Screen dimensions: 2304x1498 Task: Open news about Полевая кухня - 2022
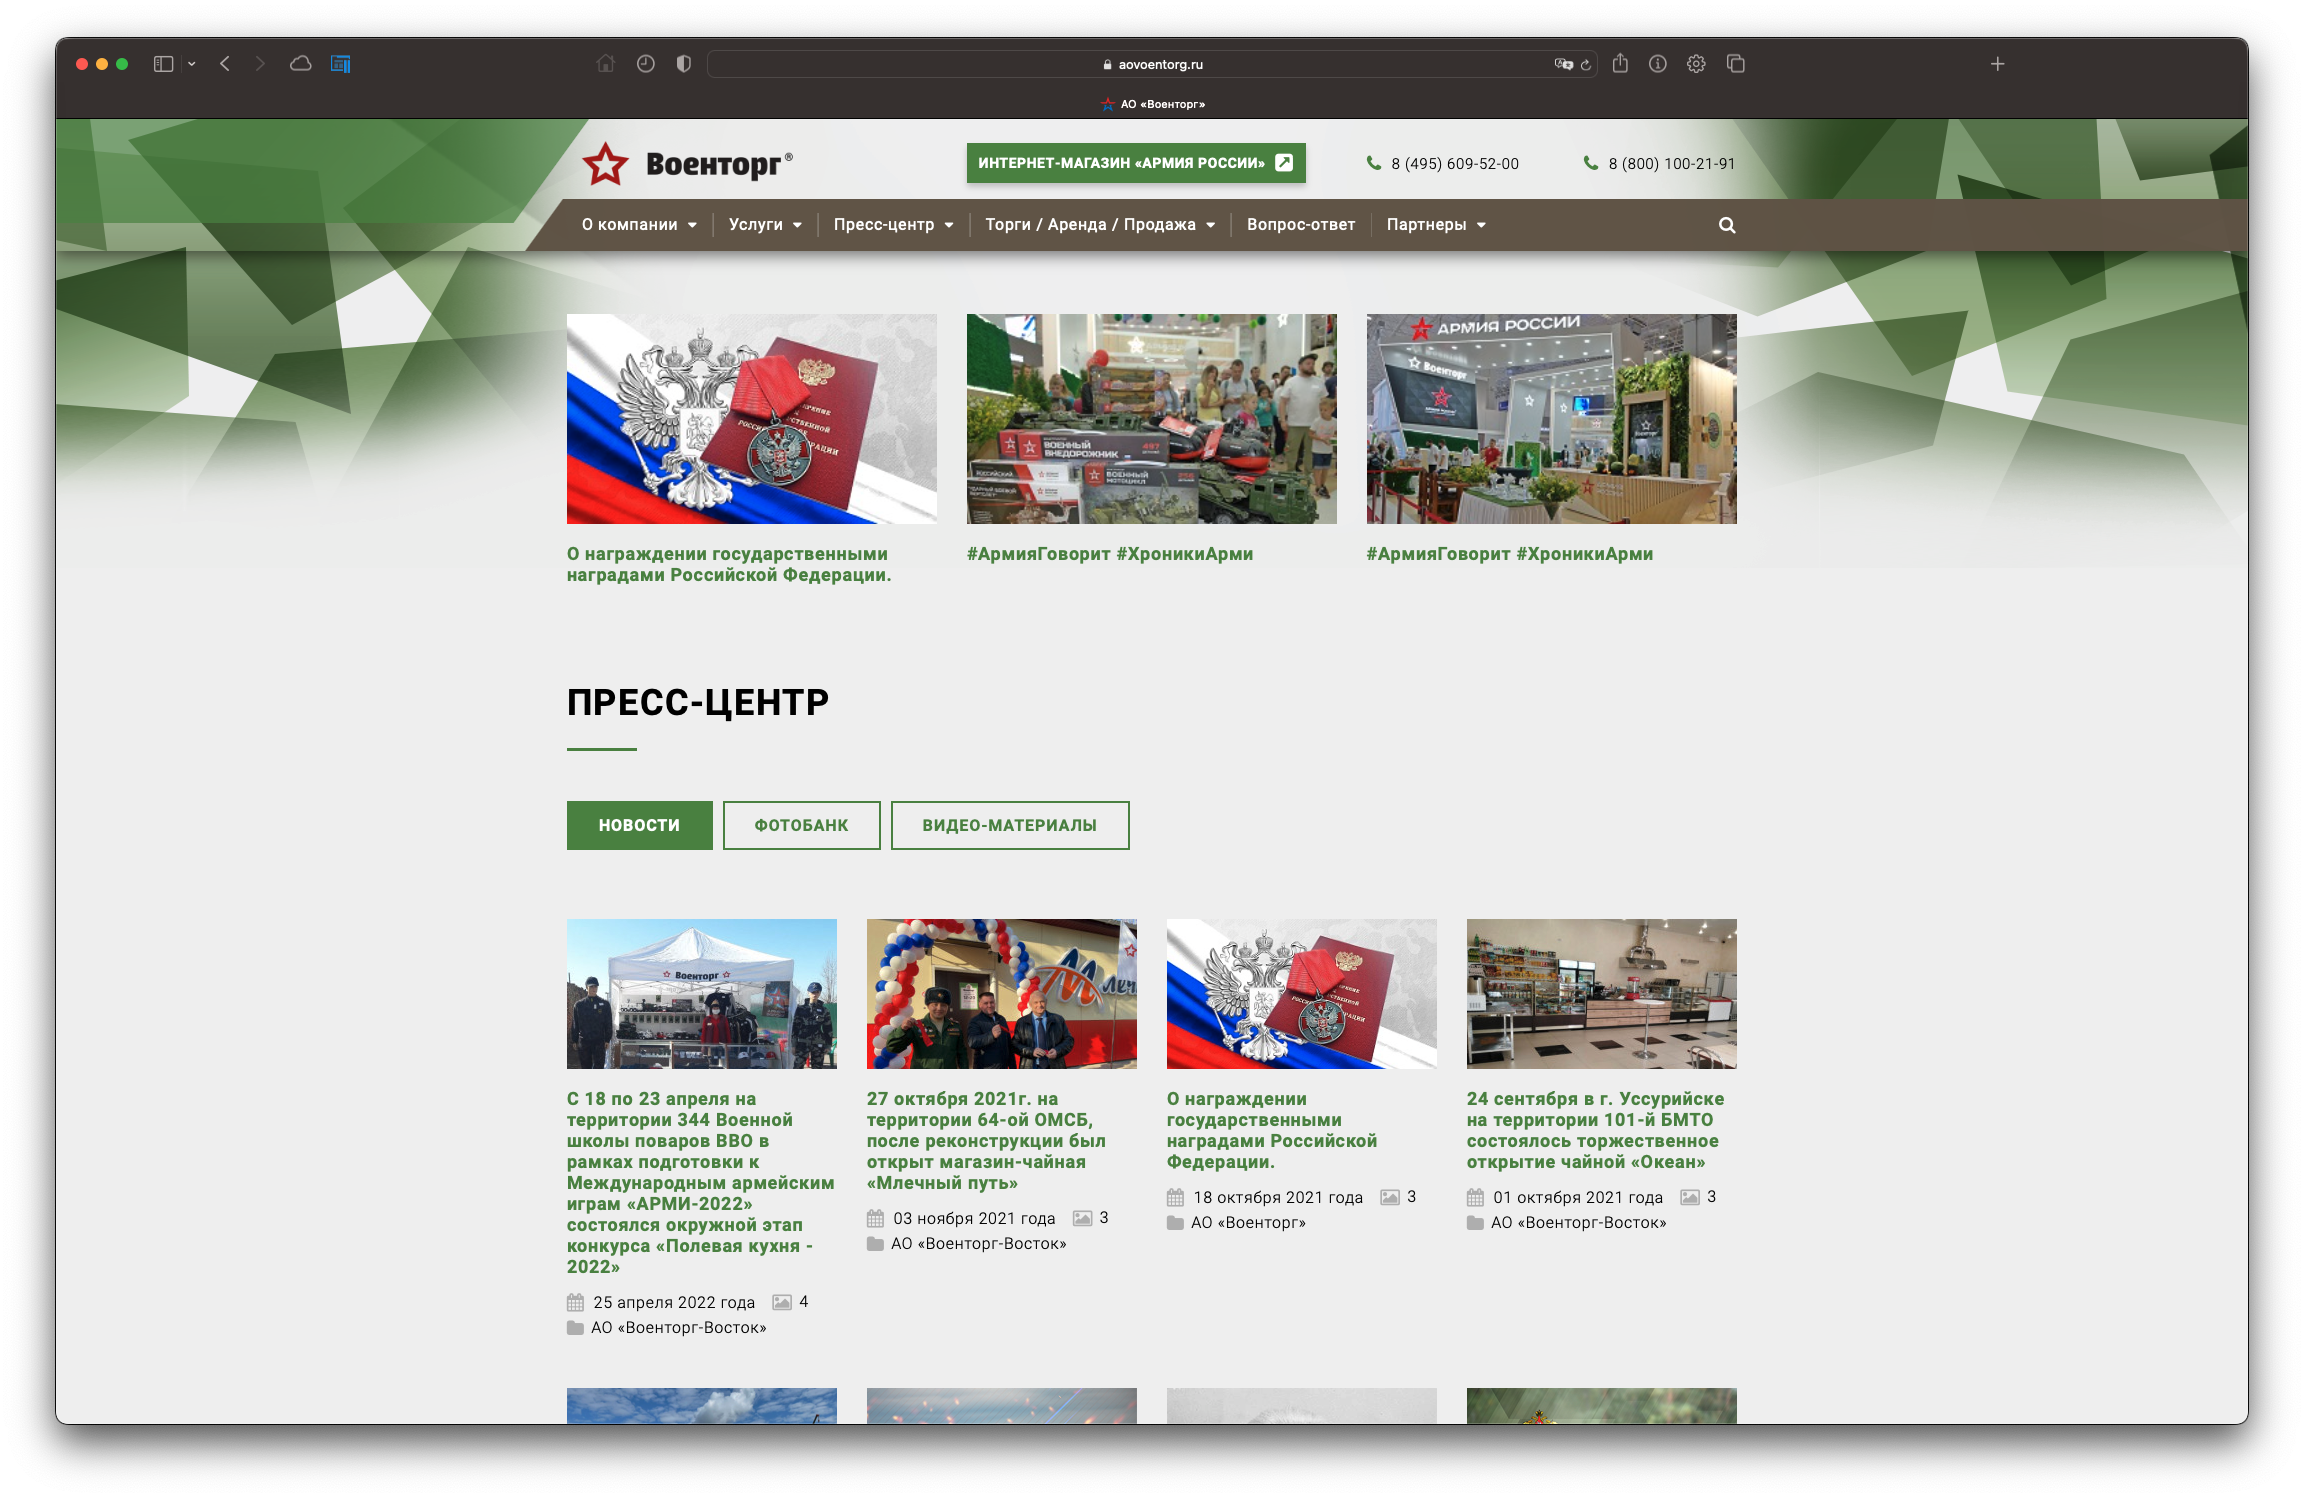pyautogui.click(x=701, y=1183)
